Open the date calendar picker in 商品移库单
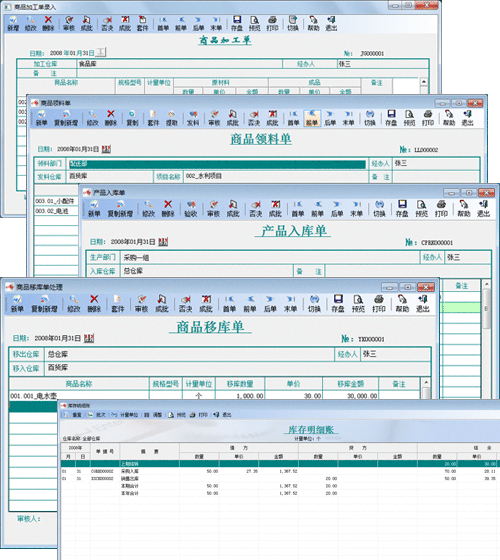This screenshot has height=560, width=500. pos(89,338)
